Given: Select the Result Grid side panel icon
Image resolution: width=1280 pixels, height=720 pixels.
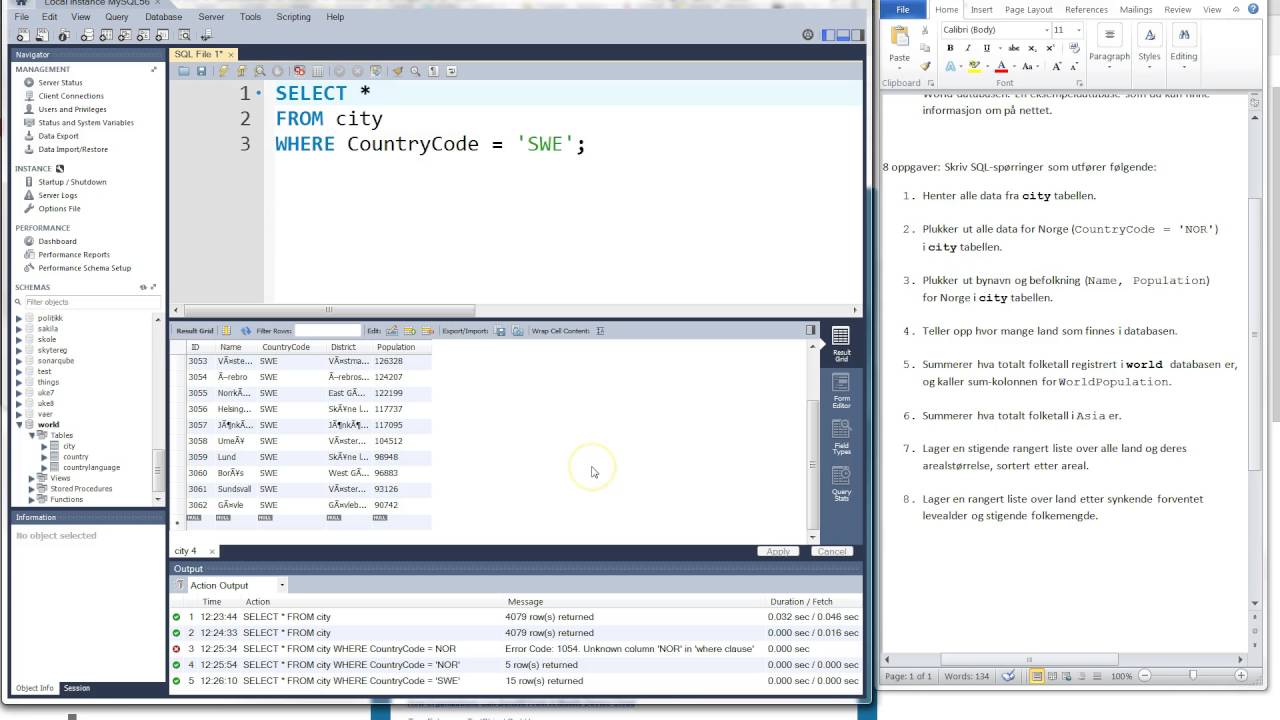Looking at the screenshot, I should pyautogui.click(x=841, y=343).
